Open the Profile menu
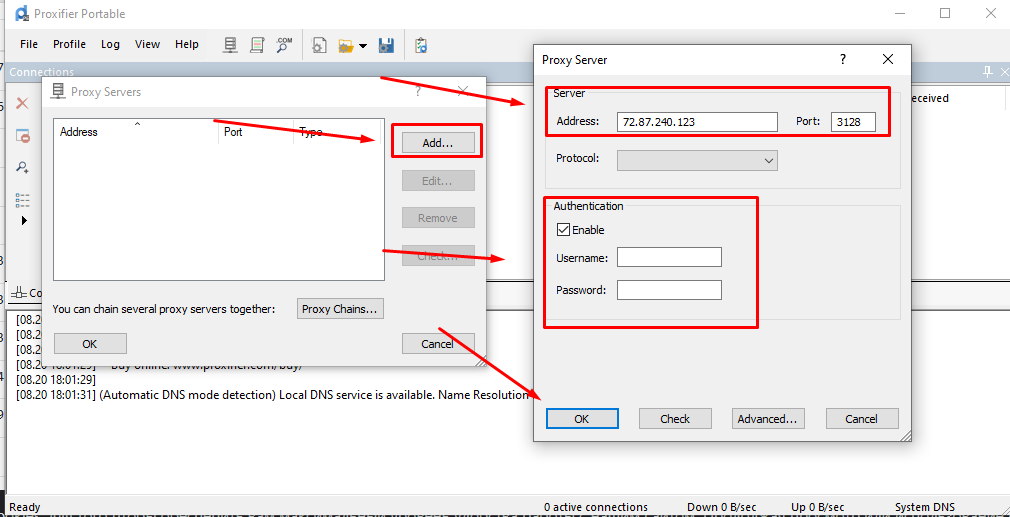The height and width of the screenshot is (517, 1010). pyautogui.click(x=70, y=44)
